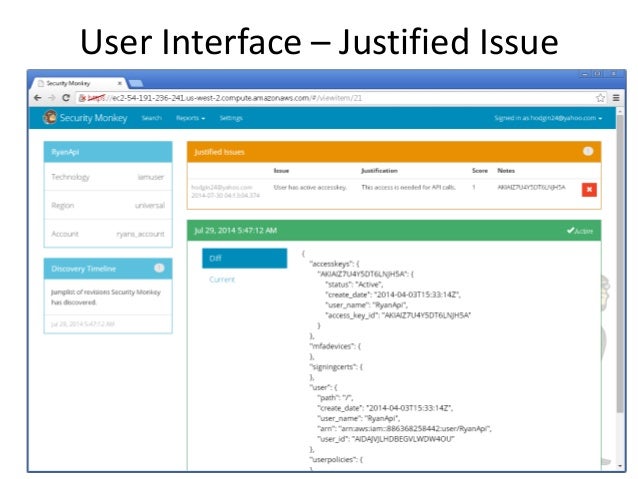Click the AKIAIZ7U4Y5DT6LNJH5A notes cell
The width and height of the screenshot is (638, 479).
[x=531, y=187]
